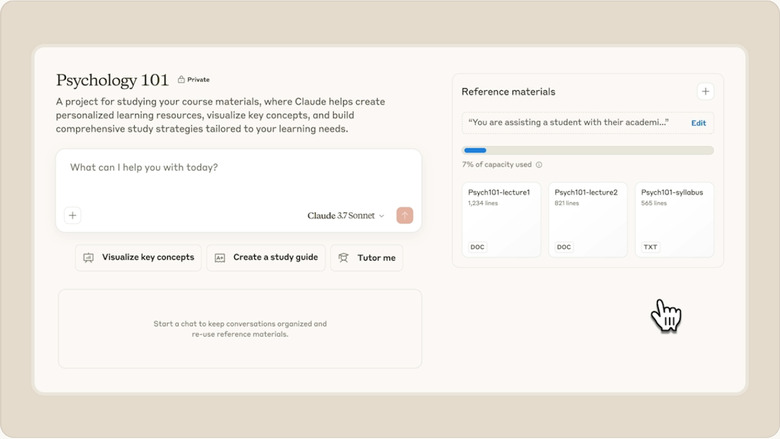Click the capacity used info icon

[x=539, y=165]
